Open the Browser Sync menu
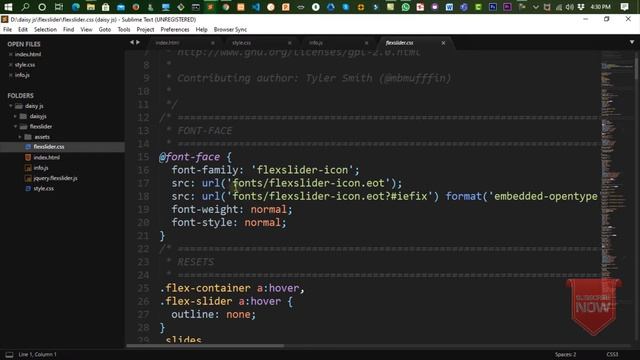Screen dimensions: 640x360 coord(230,29)
